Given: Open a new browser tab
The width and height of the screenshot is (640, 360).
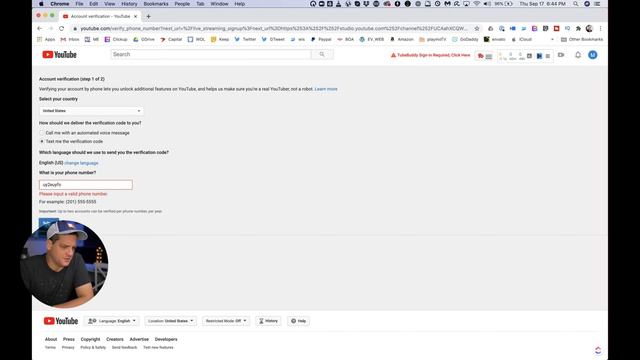Looking at the screenshot, I should click(x=149, y=16).
